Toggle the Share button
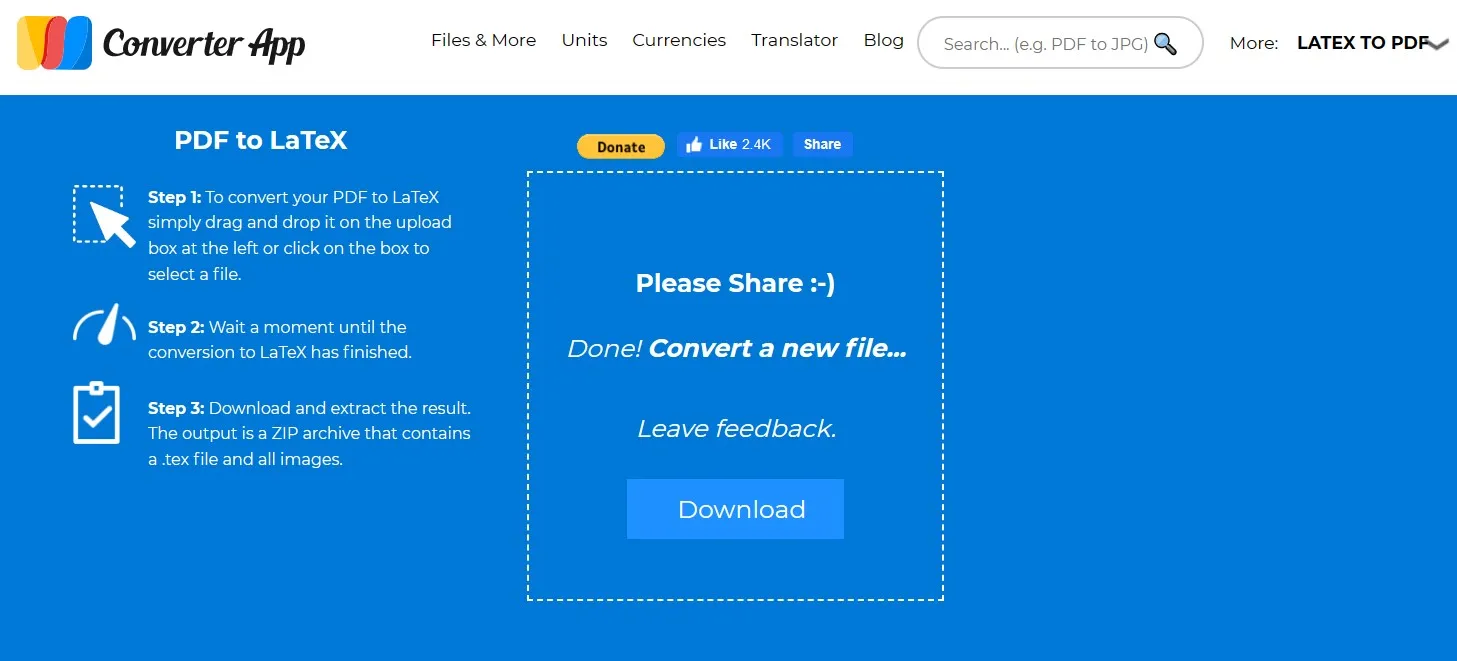 [x=822, y=143]
